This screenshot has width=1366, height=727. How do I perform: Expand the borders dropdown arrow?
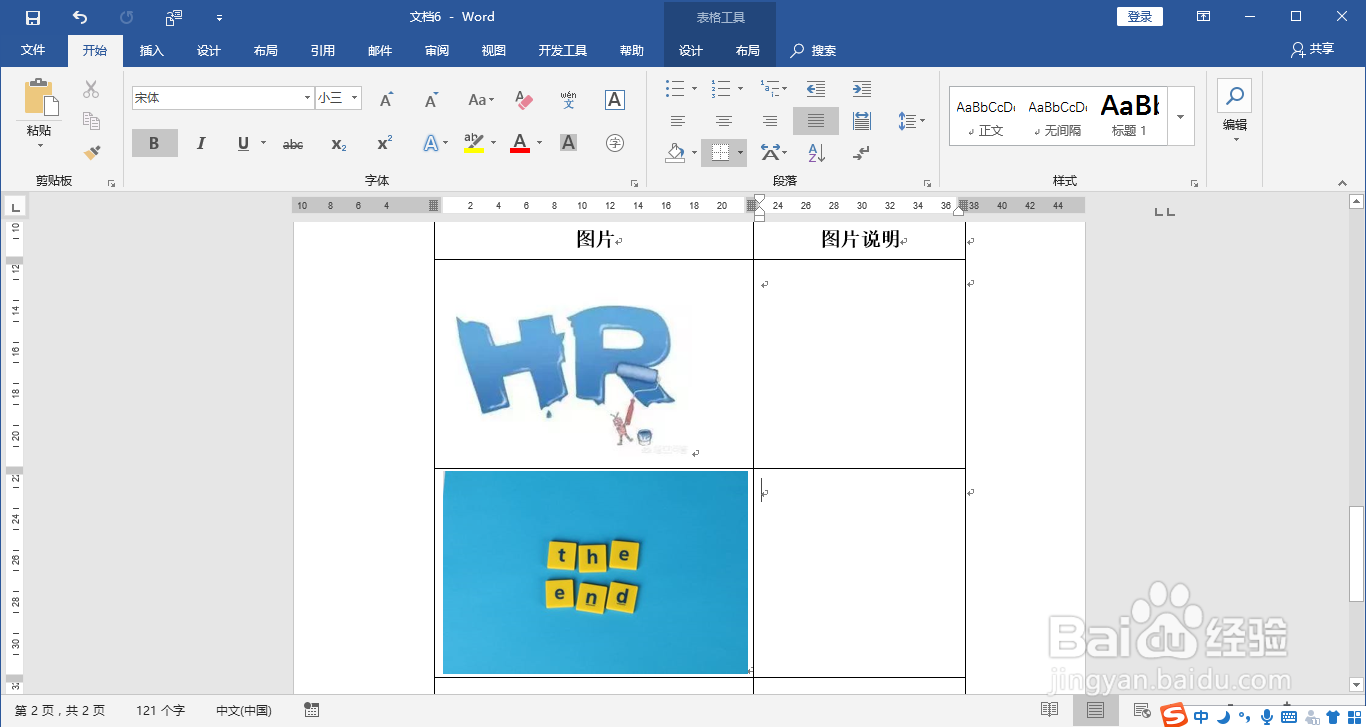point(740,153)
